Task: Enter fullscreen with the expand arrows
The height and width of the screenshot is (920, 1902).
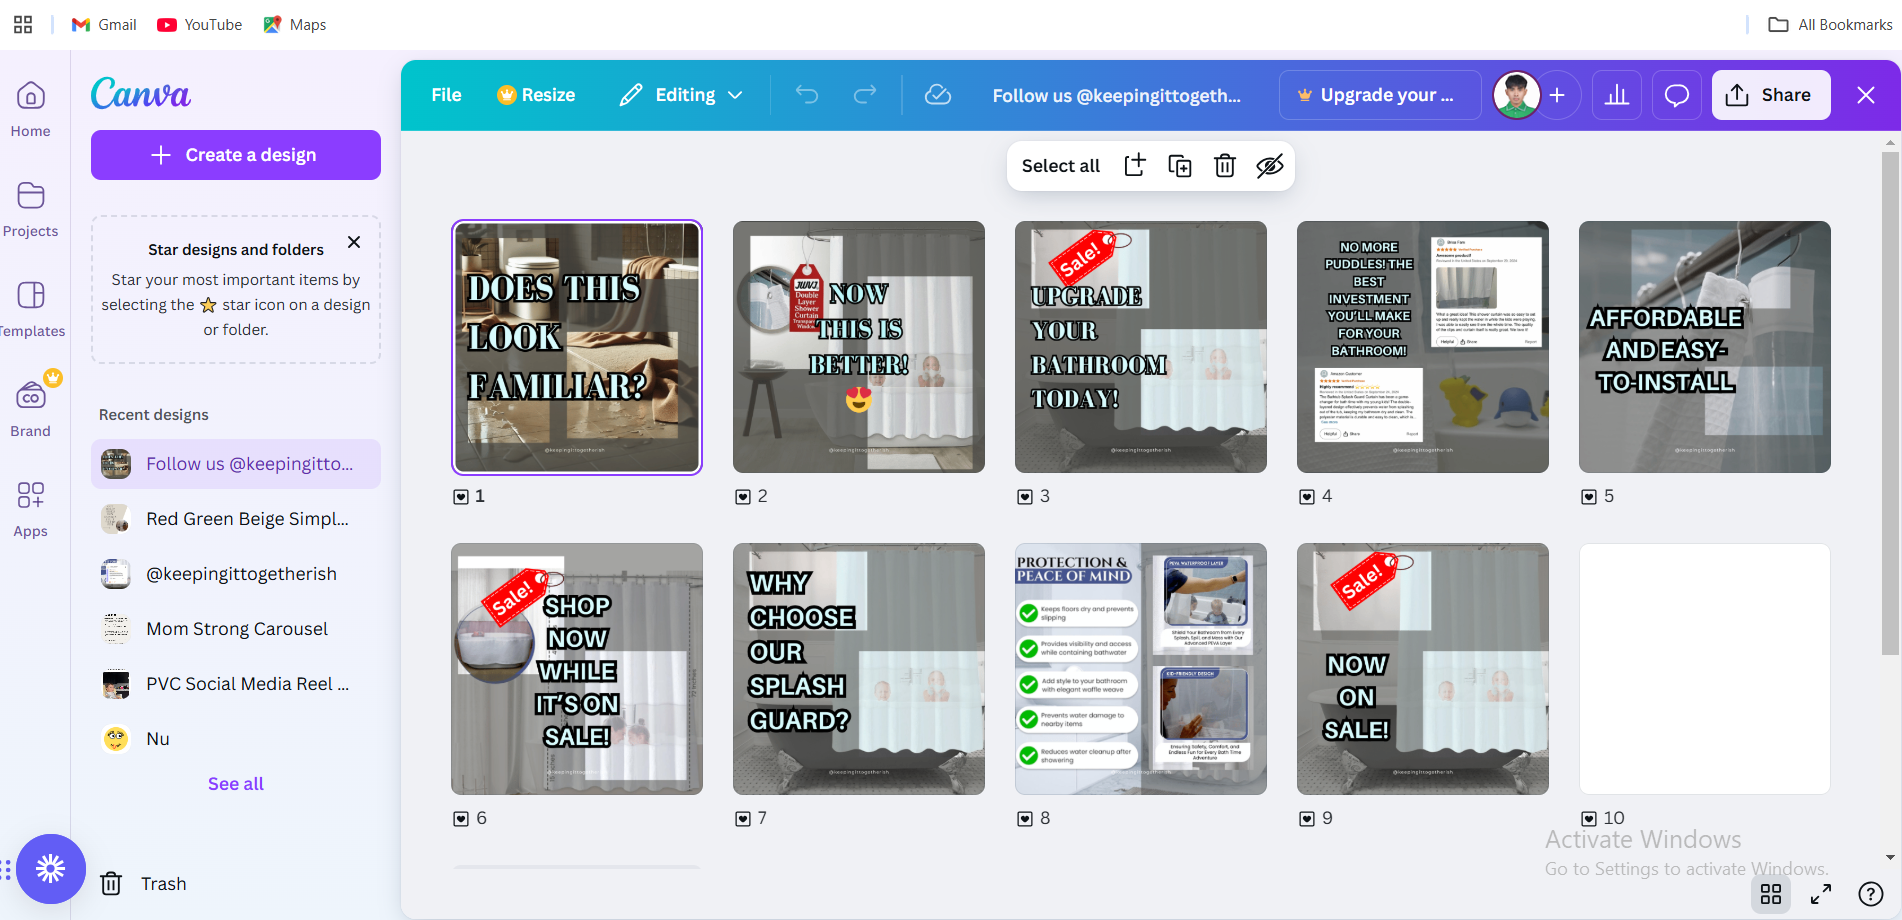Action: [1821, 894]
